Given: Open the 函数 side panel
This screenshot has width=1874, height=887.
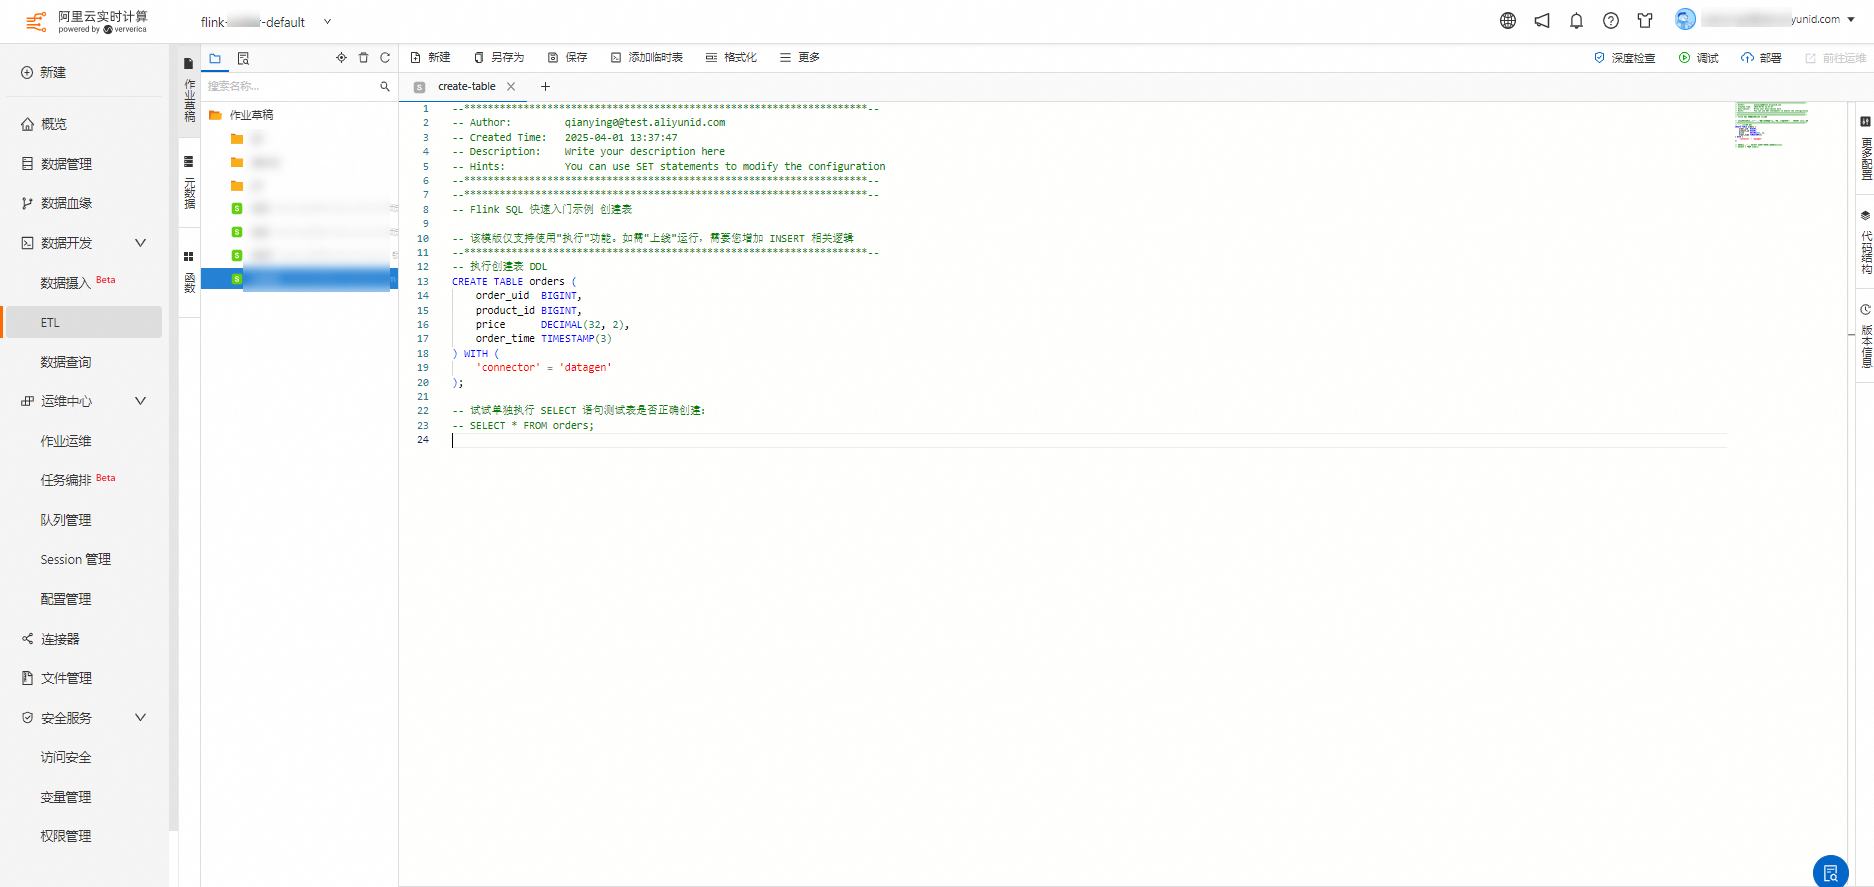Looking at the screenshot, I should pos(189,273).
